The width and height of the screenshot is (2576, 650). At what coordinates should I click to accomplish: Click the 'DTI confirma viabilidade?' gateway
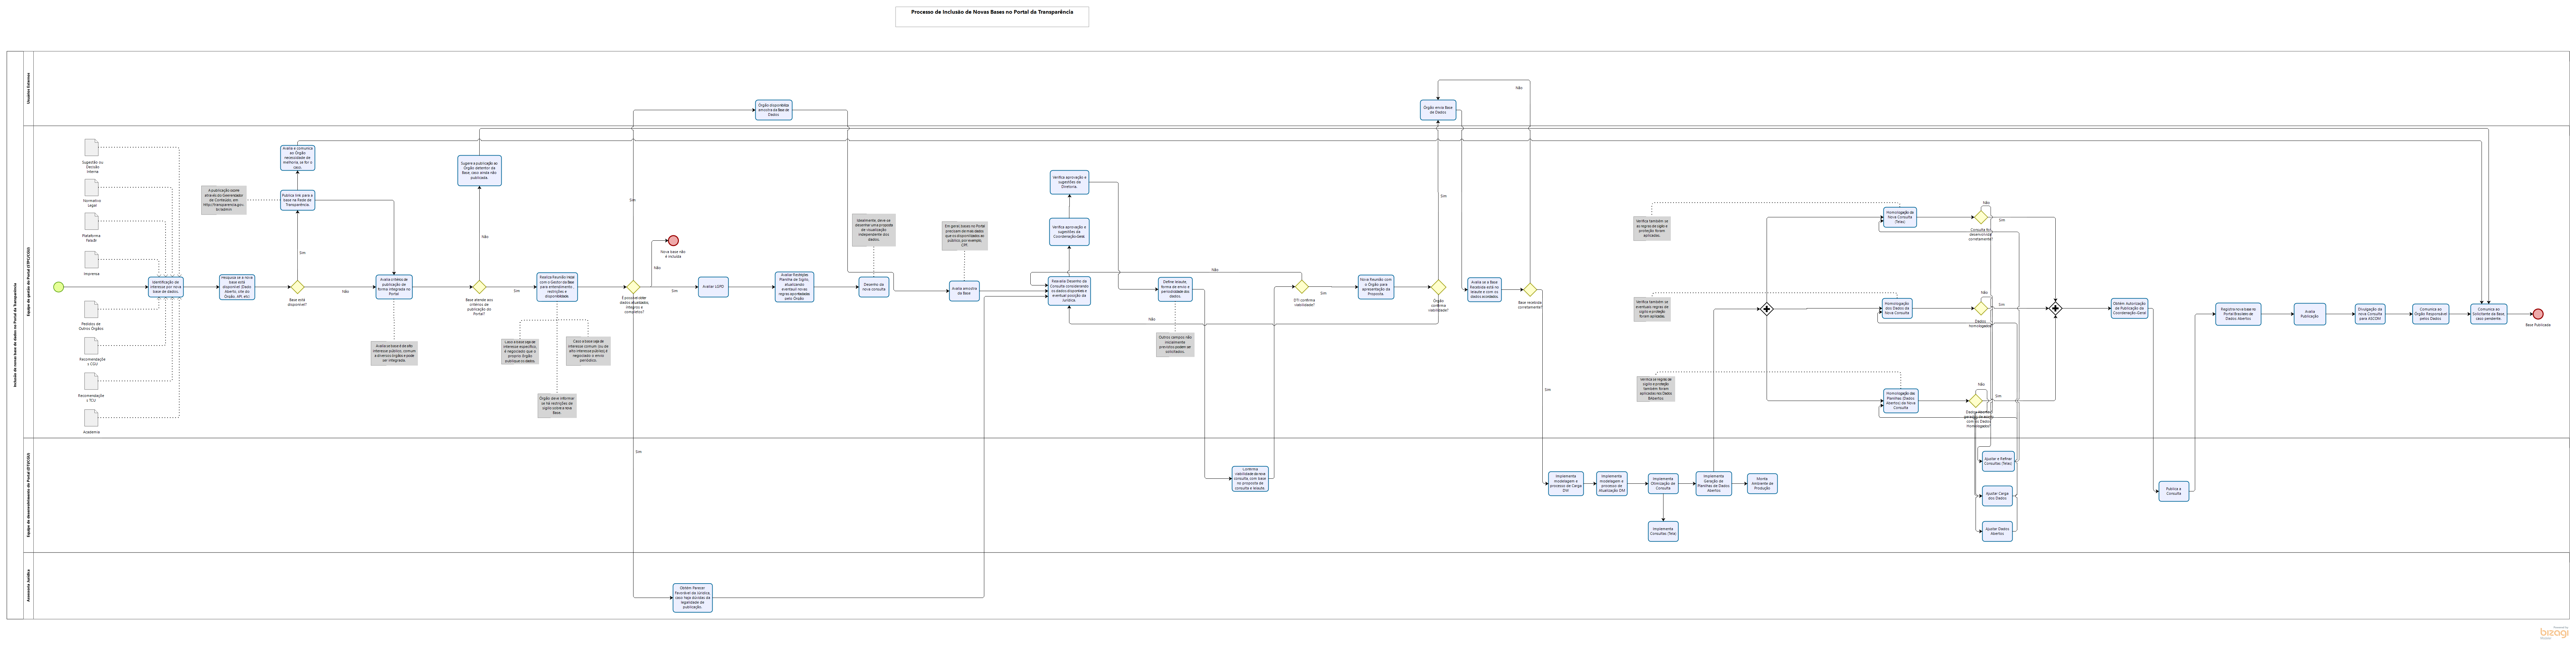1302,287
